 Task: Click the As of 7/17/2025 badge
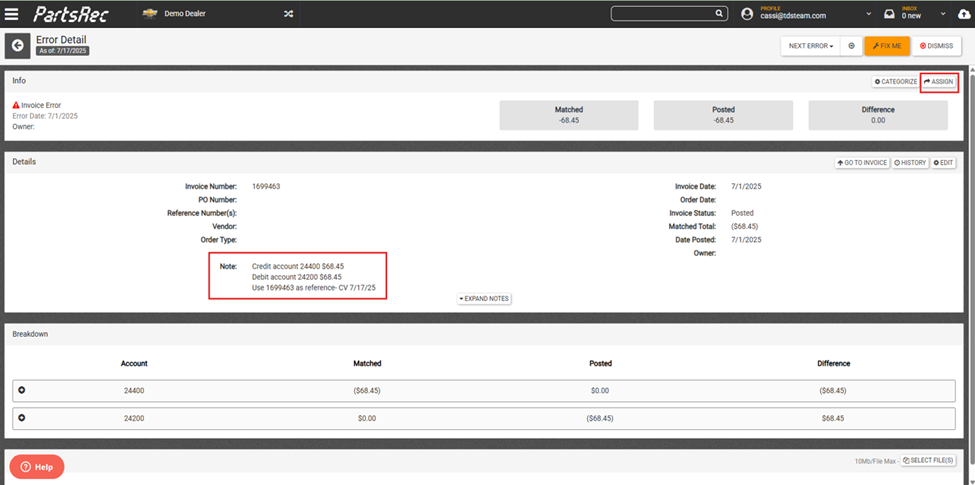tap(62, 51)
